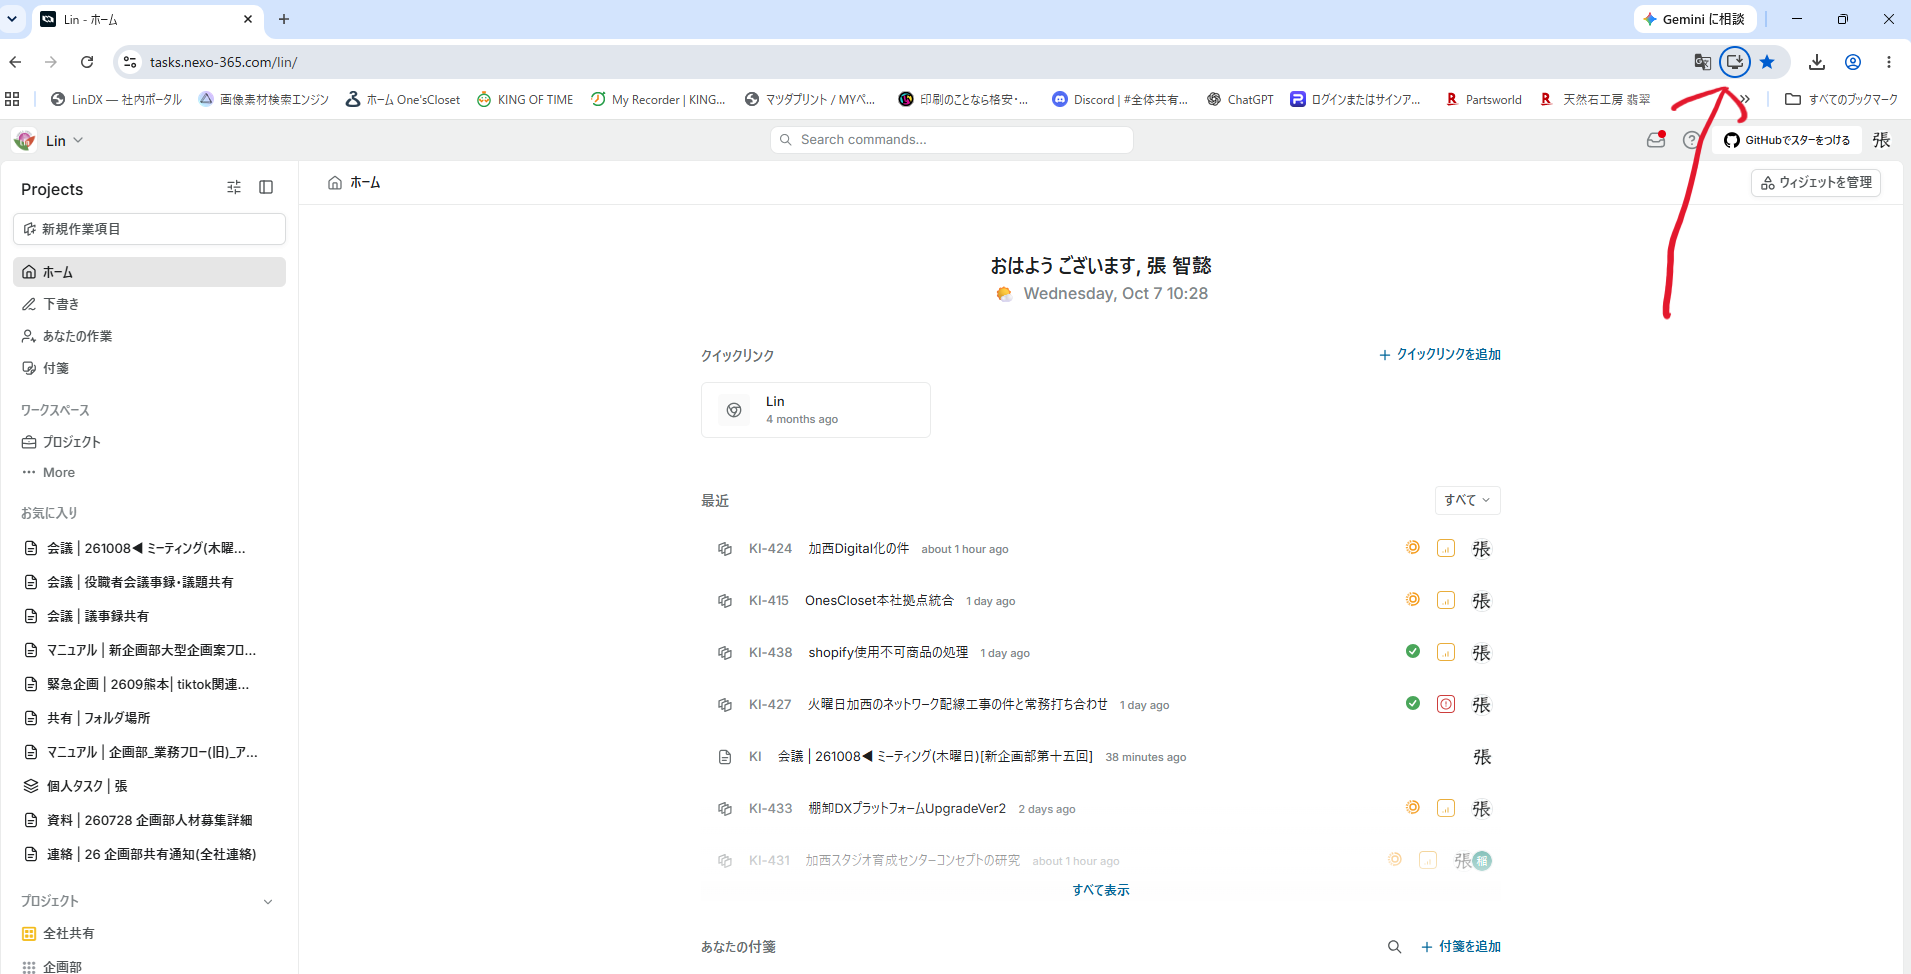Open the browser downloads icon
Viewport: 1911px width, 974px height.
click(x=1817, y=62)
